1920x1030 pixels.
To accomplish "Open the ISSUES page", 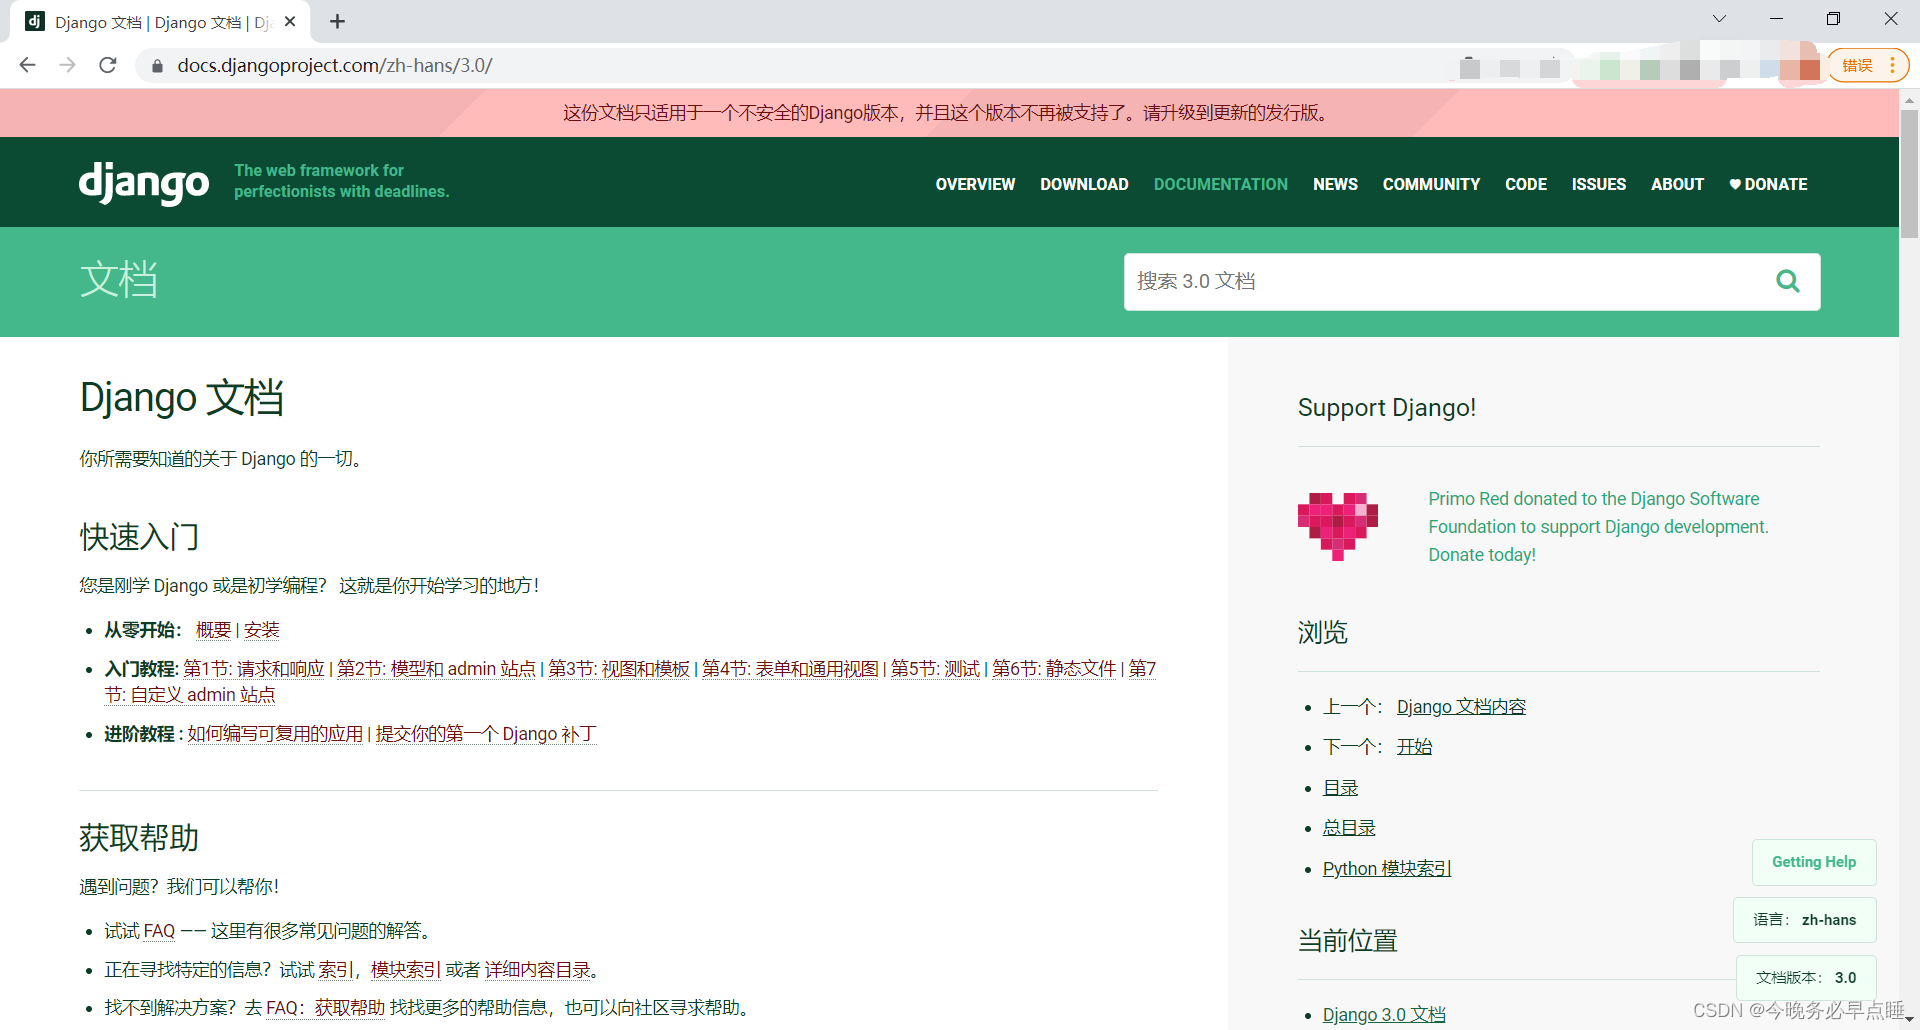I will click(1598, 184).
